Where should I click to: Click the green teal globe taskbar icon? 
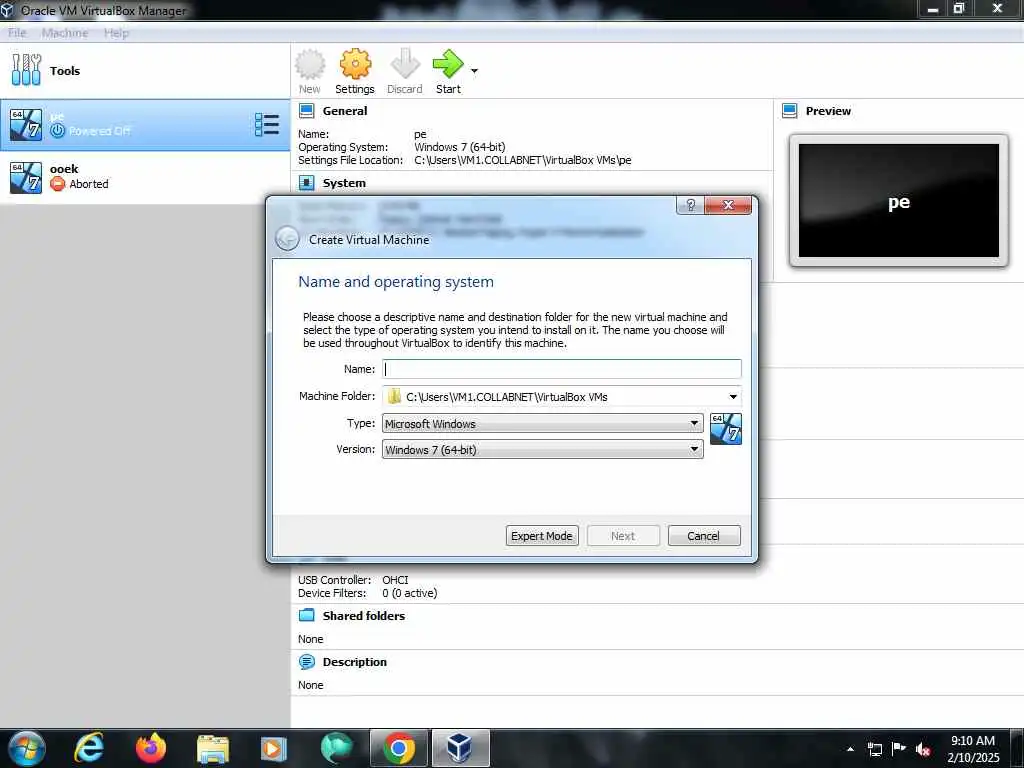tap(336, 748)
